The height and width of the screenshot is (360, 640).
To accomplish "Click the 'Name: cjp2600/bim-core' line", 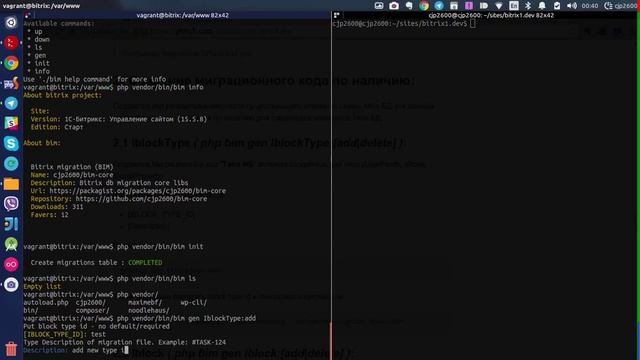I will pos(72,175).
